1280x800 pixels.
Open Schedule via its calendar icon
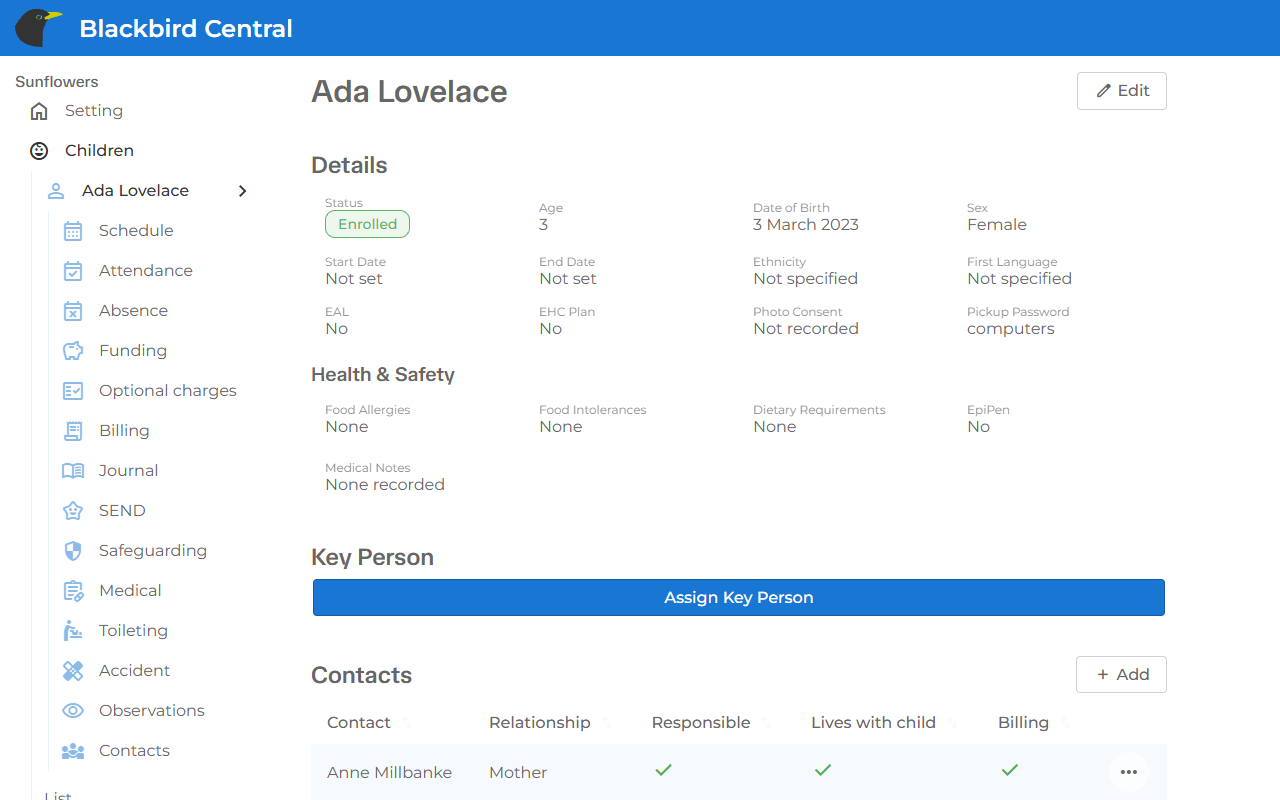[x=73, y=231]
